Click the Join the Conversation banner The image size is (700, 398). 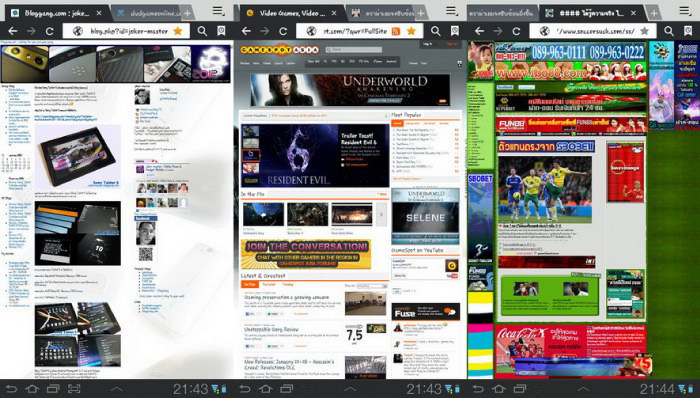305,254
